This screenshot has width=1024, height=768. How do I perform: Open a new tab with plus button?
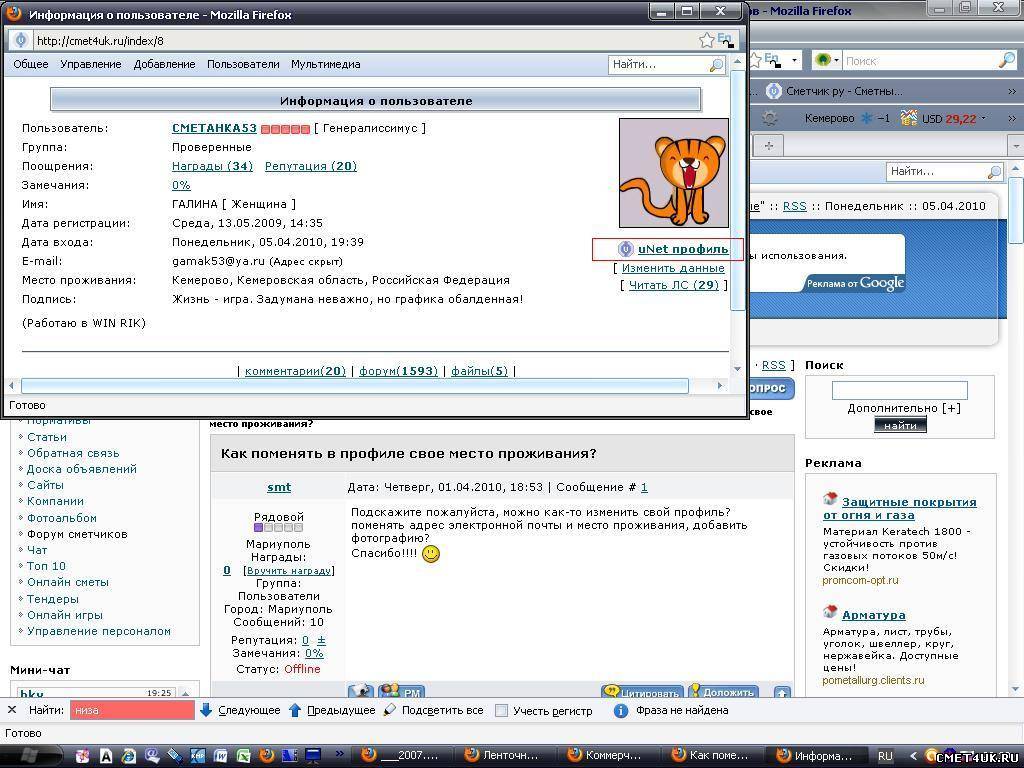[x=769, y=146]
